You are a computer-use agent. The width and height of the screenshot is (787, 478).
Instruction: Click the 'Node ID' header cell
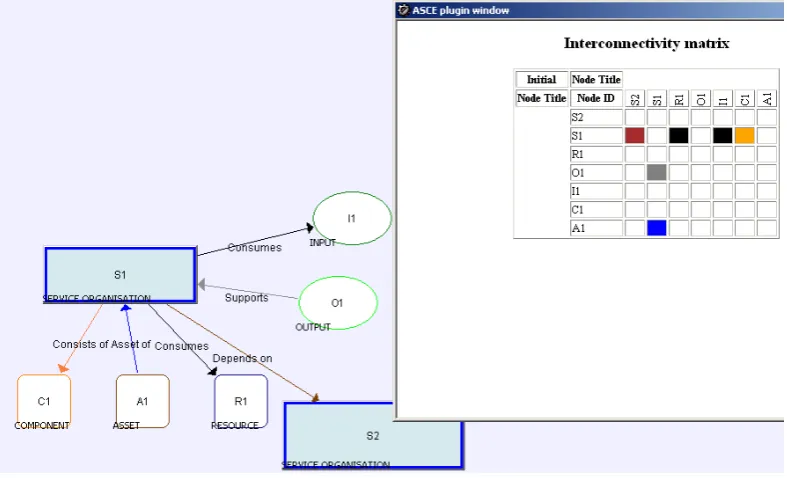tap(596, 98)
